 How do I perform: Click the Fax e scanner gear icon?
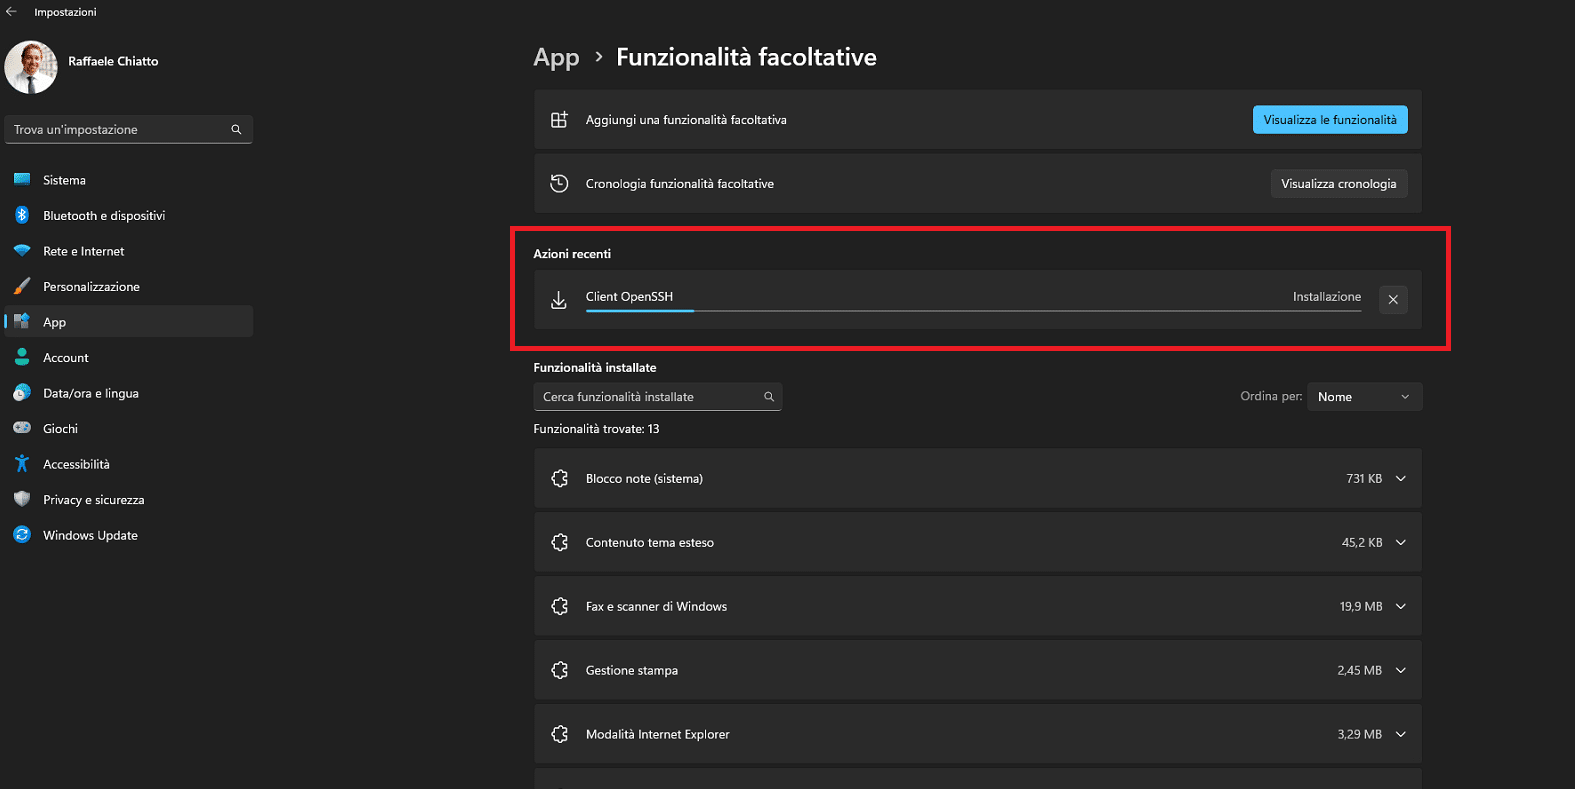tap(560, 607)
